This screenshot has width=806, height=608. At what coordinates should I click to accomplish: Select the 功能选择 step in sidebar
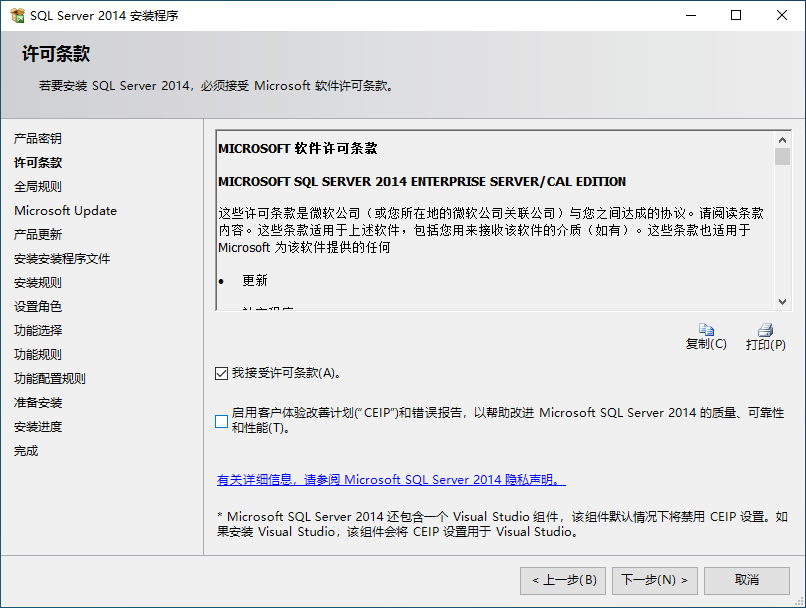pos(38,330)
